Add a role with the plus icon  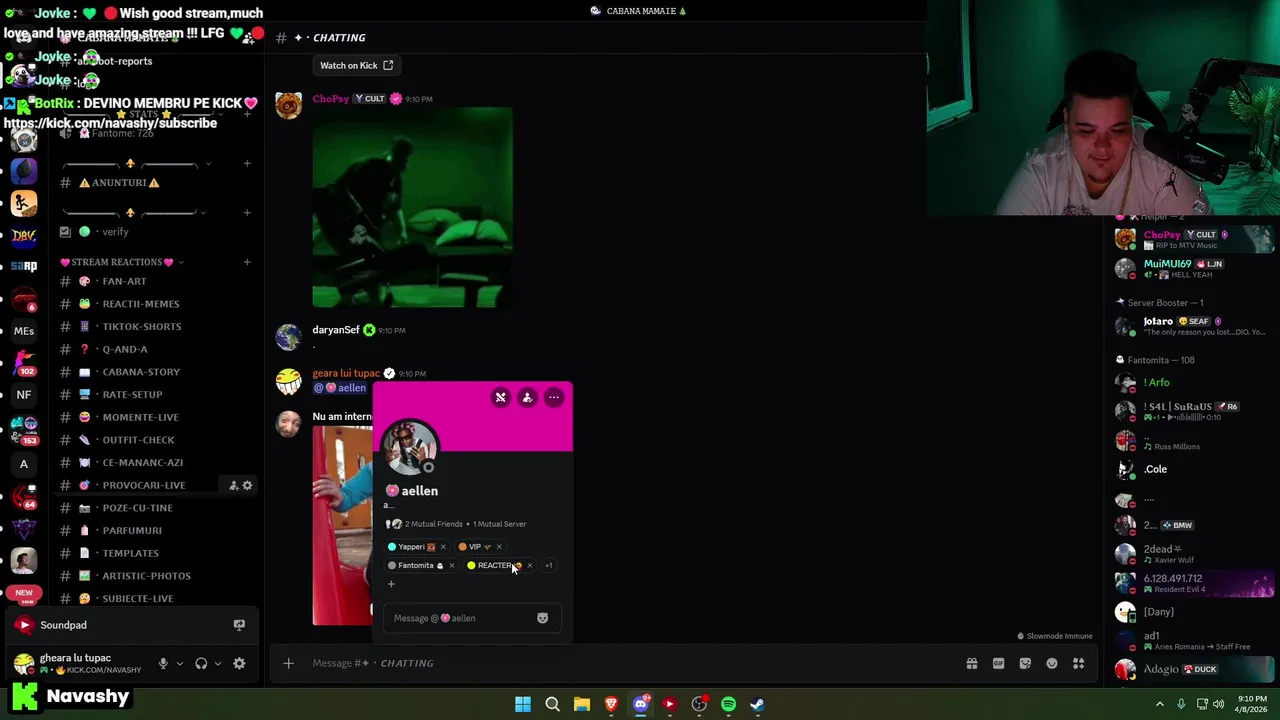click(391, 584)
